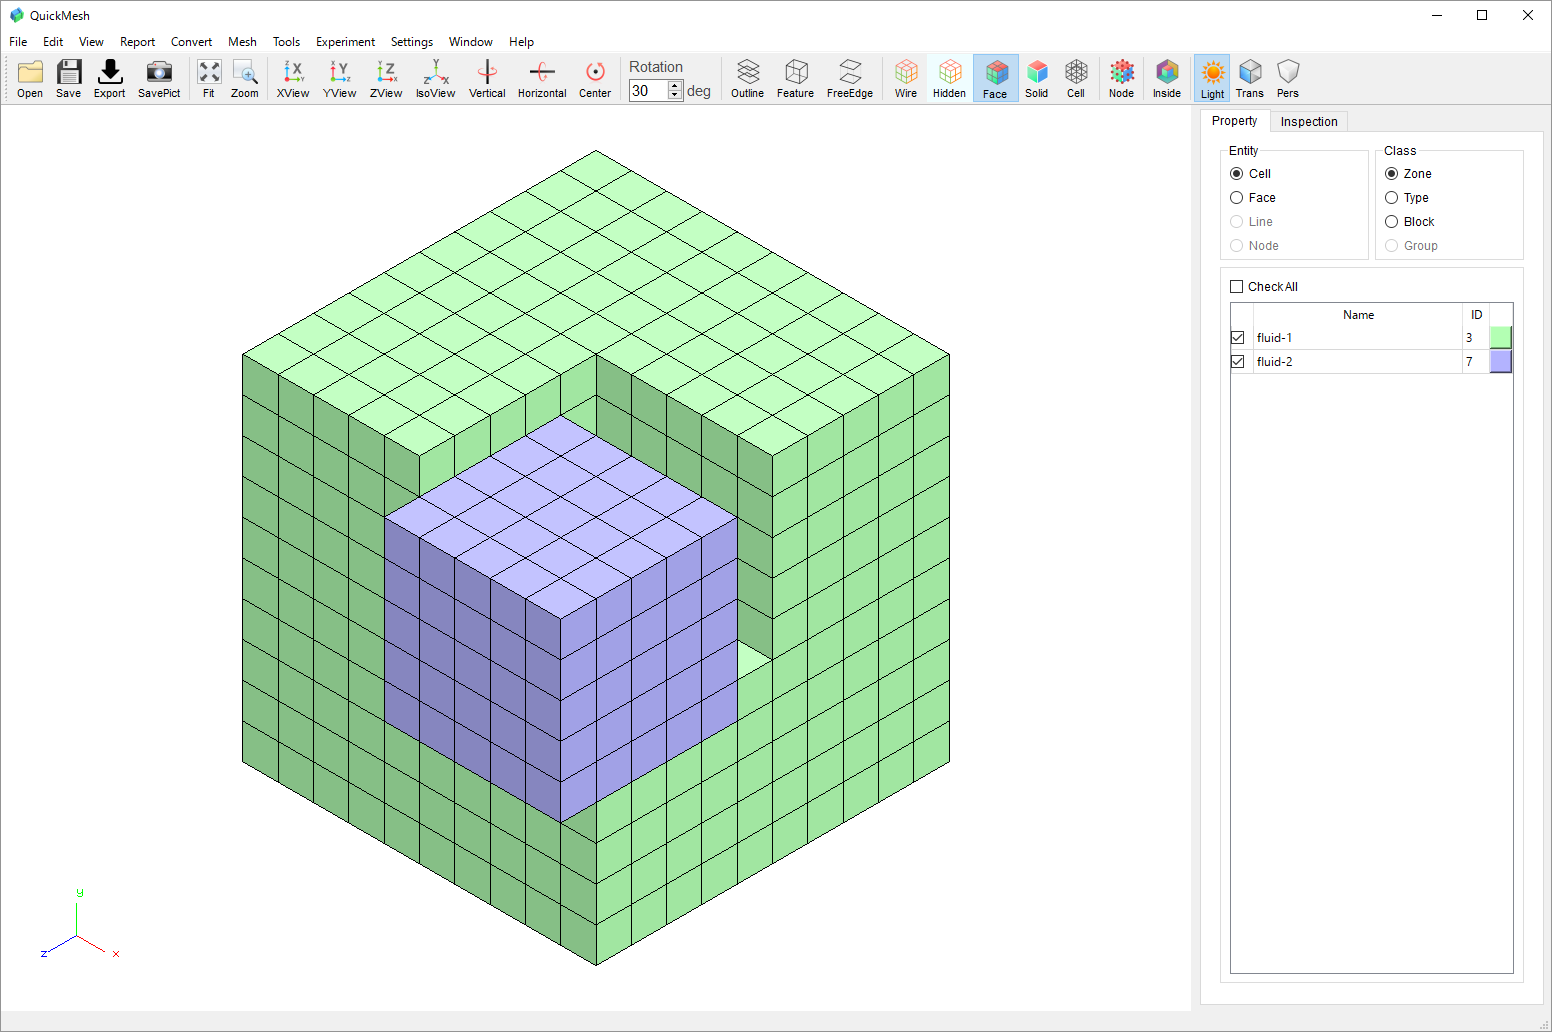Screen dimensions: 1552x1032
Task: Toggle Face display mode
Action: tap(996, 78)
